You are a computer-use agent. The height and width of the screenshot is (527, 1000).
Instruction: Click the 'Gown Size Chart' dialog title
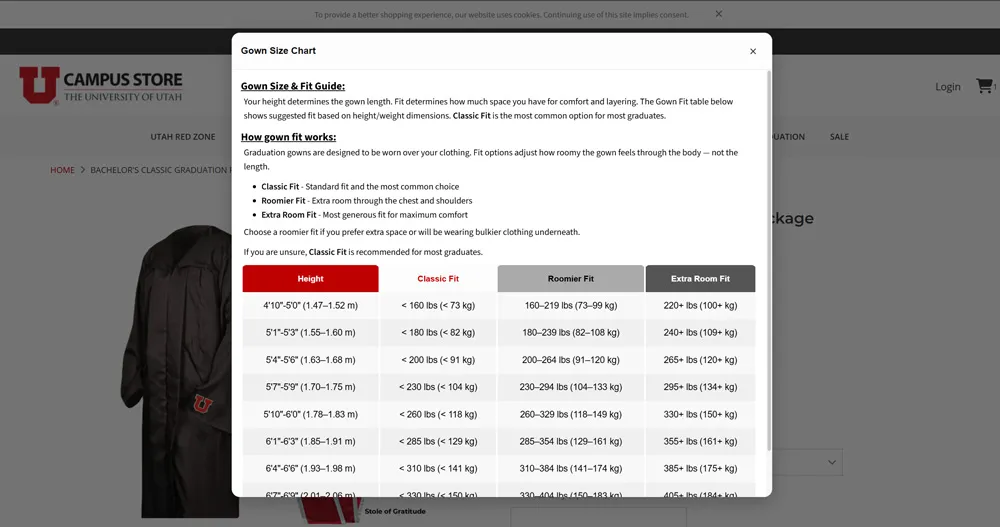click(278, 51)
